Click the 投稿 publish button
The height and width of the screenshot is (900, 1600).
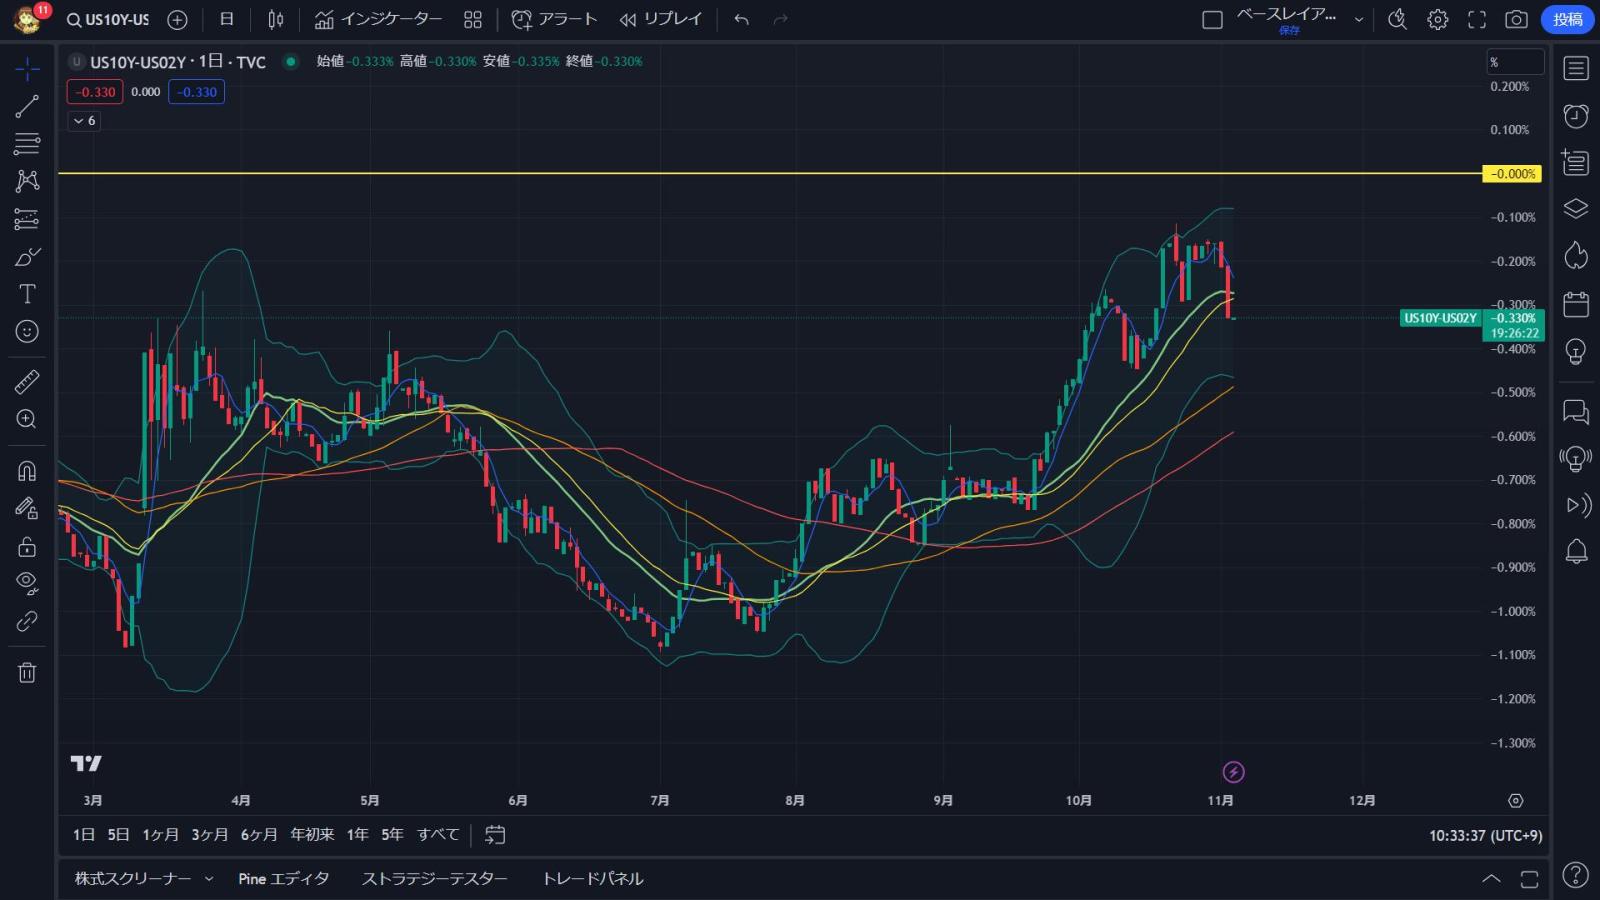tap(1567, 19)
